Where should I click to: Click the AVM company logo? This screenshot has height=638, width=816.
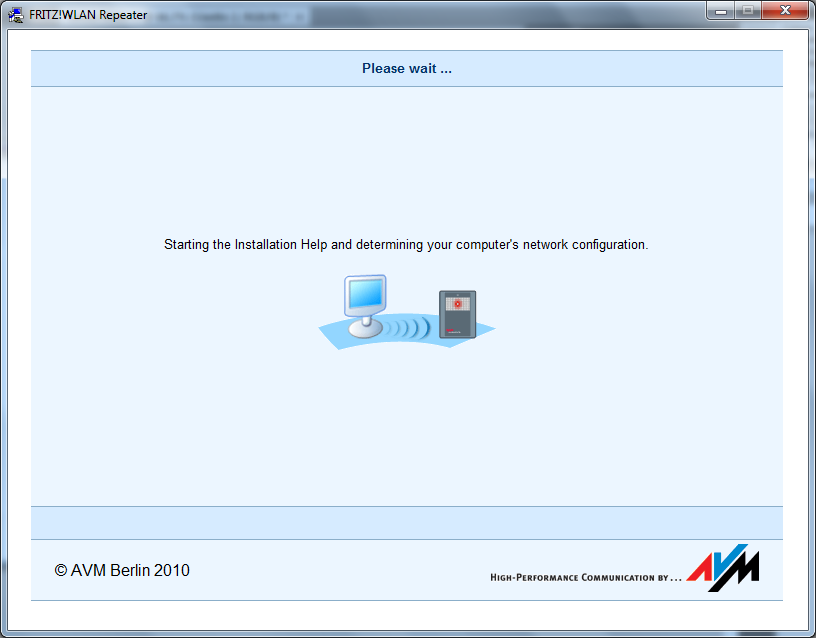pos(723,568)
